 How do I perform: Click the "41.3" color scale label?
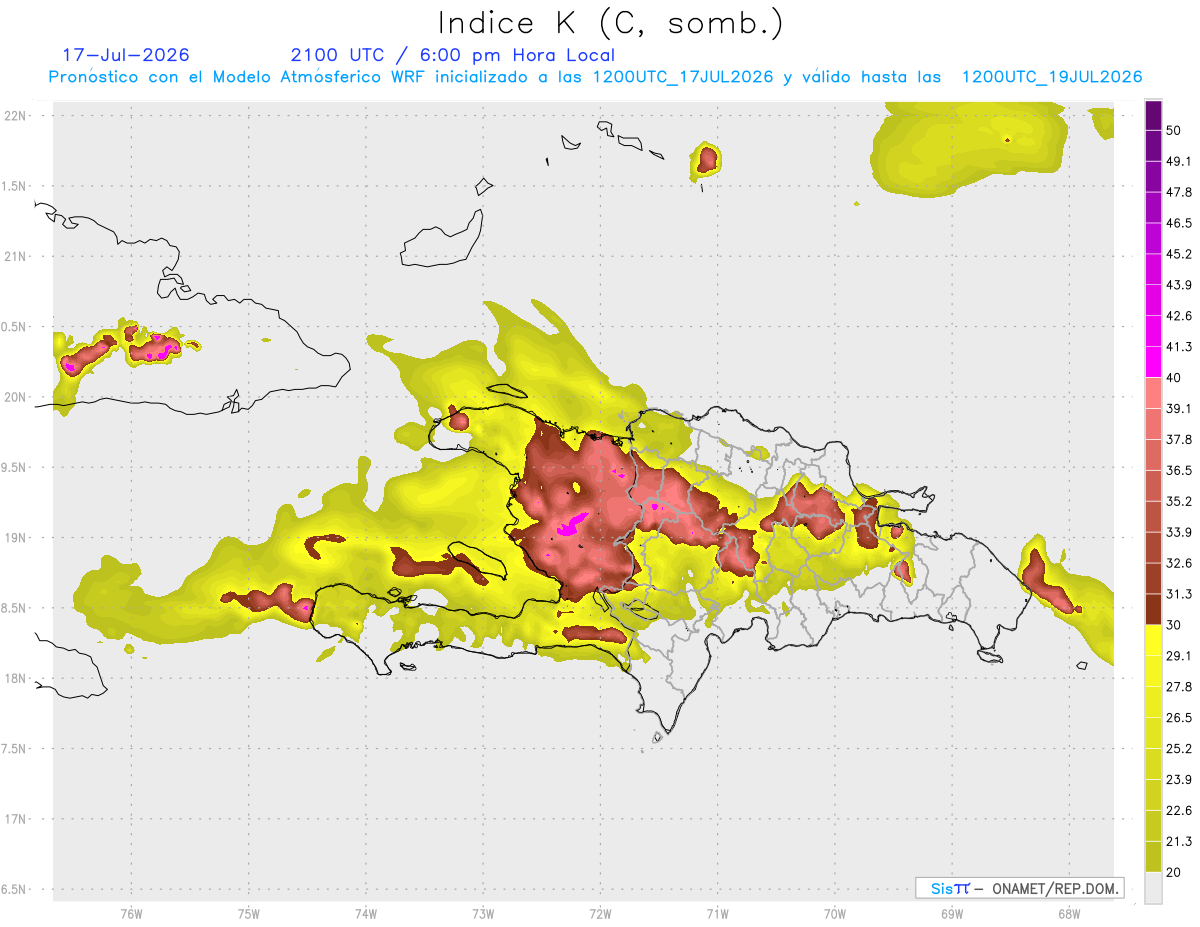(x=1180, y=347)
